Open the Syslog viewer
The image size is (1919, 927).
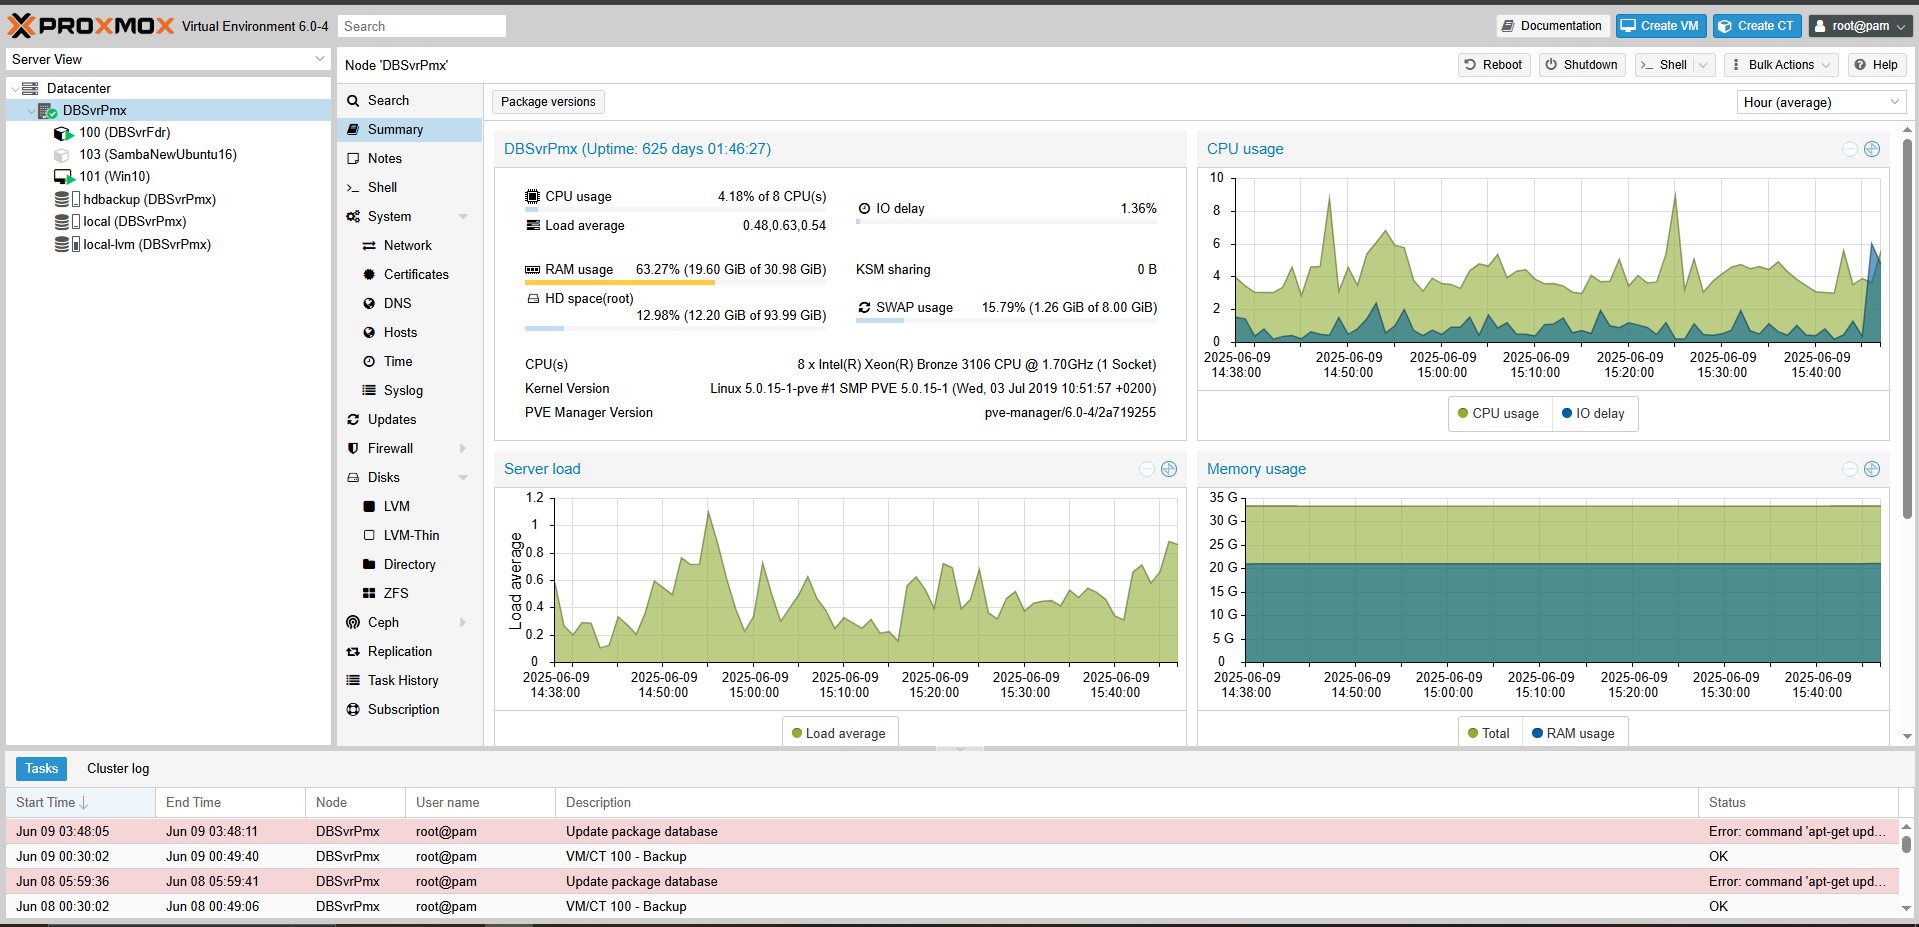tap(402, 390)
